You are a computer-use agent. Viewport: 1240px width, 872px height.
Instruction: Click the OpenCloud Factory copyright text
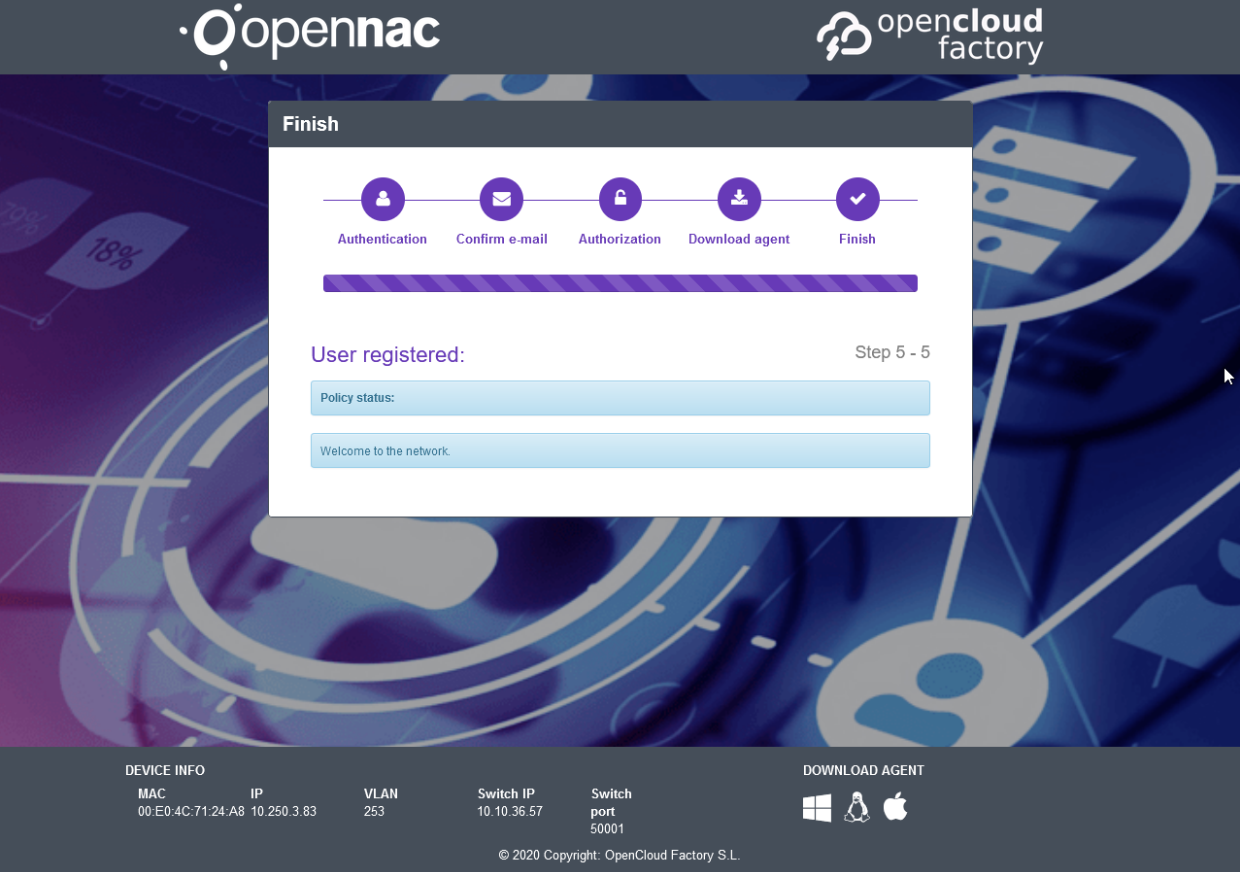[x=620, y=856]
